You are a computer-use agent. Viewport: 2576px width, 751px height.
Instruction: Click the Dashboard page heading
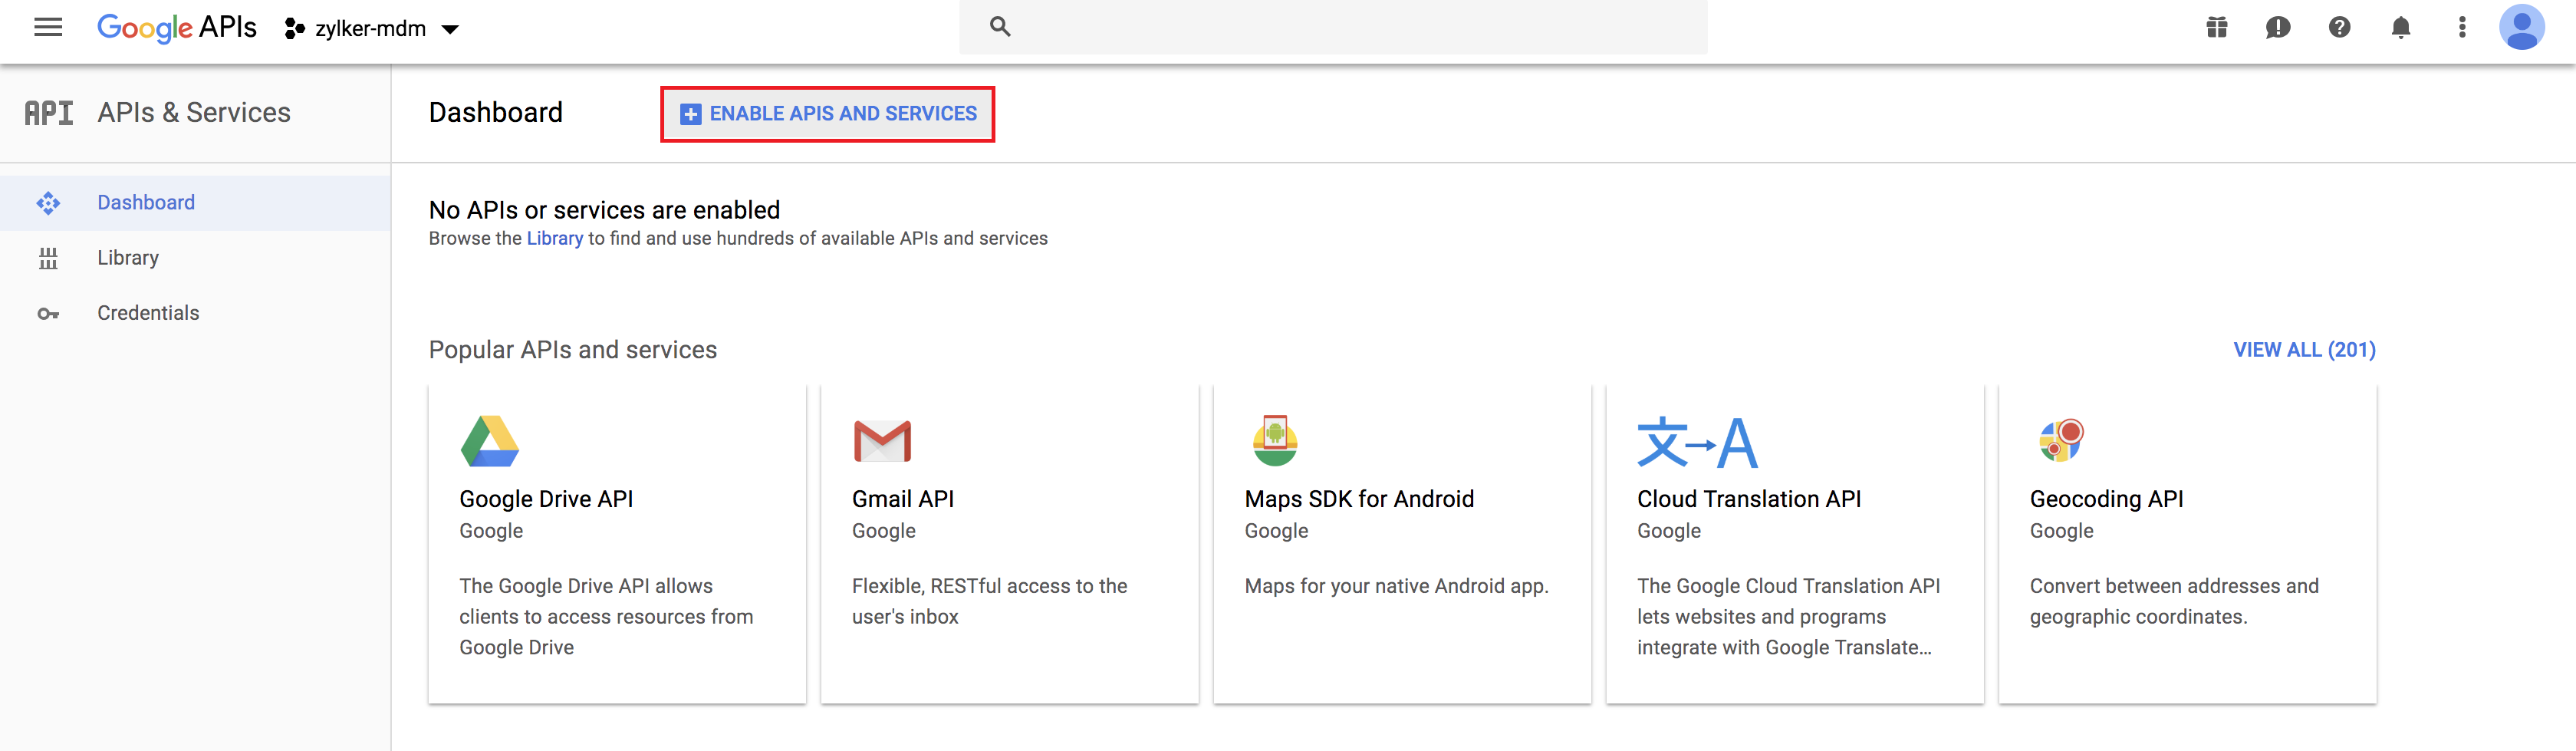tap(496, 113)
